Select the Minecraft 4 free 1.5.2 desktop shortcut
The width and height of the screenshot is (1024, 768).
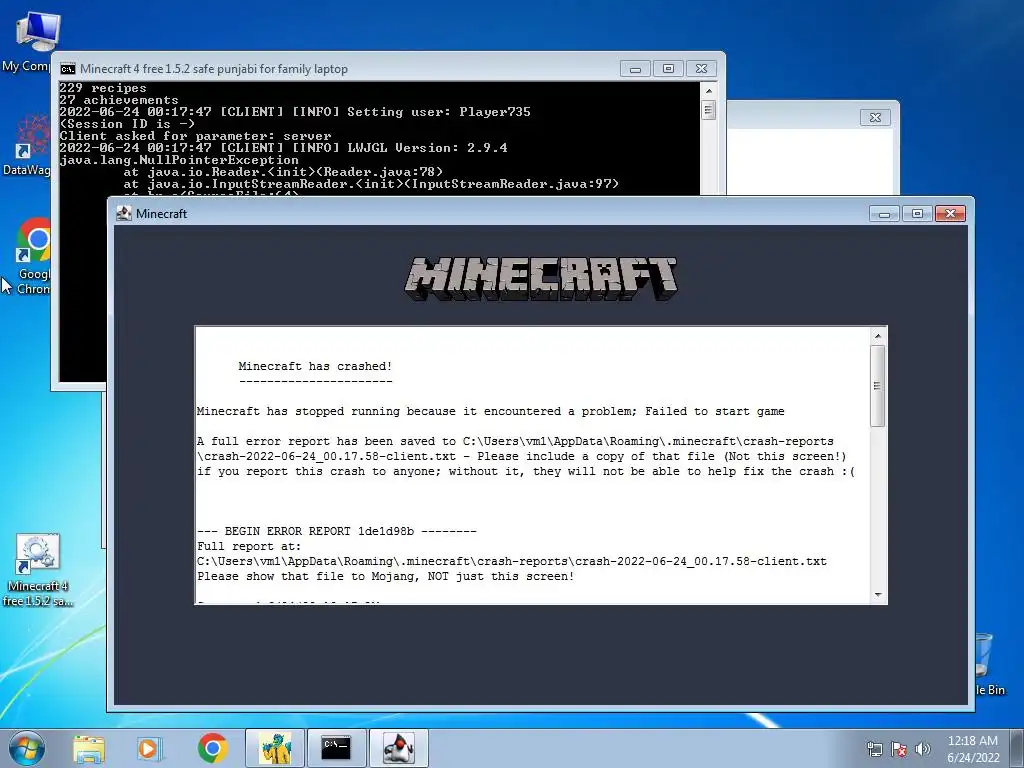[x=37, y=570]
